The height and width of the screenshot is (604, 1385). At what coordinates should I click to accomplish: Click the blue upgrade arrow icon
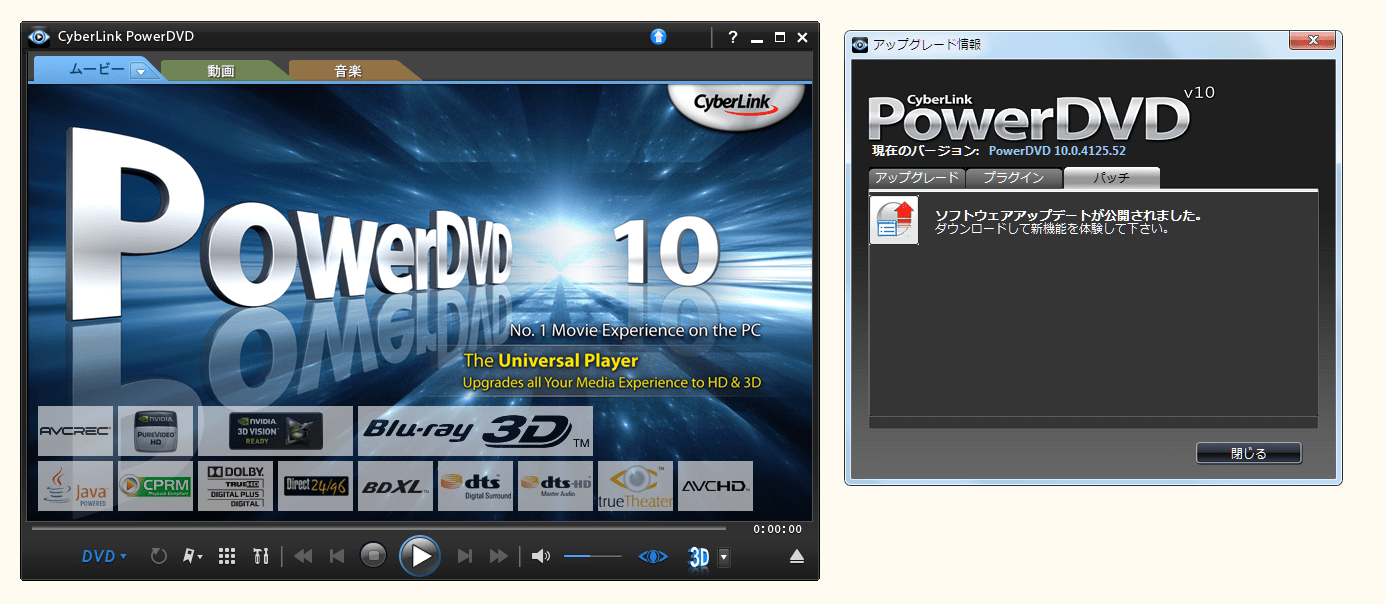point(658,37)
